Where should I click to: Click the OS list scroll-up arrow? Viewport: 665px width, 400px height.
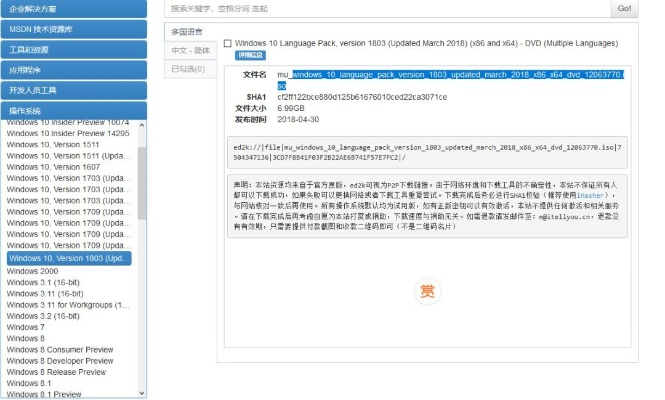pyautogui.click(x=142, y=125)
